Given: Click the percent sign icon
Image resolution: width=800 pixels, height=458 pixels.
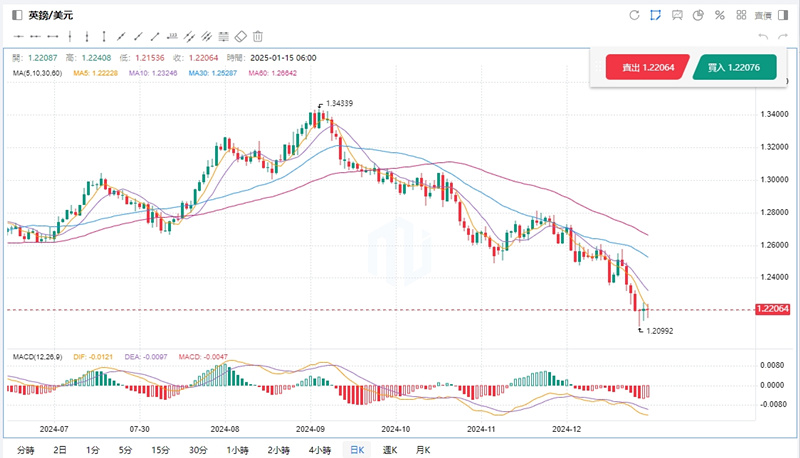Looking at the screenshot, I should click(x=719, y=15).
